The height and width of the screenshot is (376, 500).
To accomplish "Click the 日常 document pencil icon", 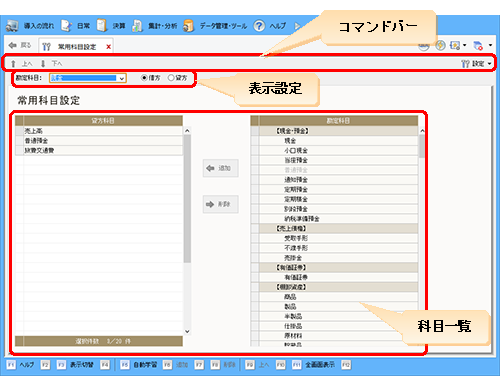I will (67, 26).
